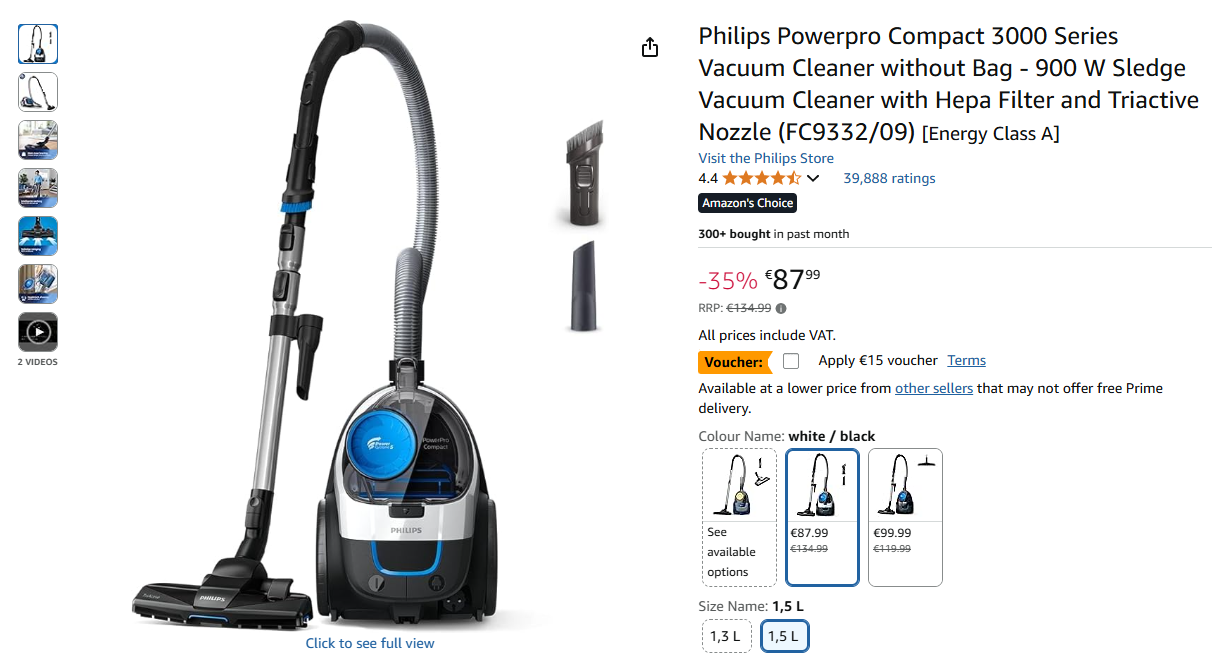View the fifth gallery thumbnail with blue nozzle

tap(38, 236)
